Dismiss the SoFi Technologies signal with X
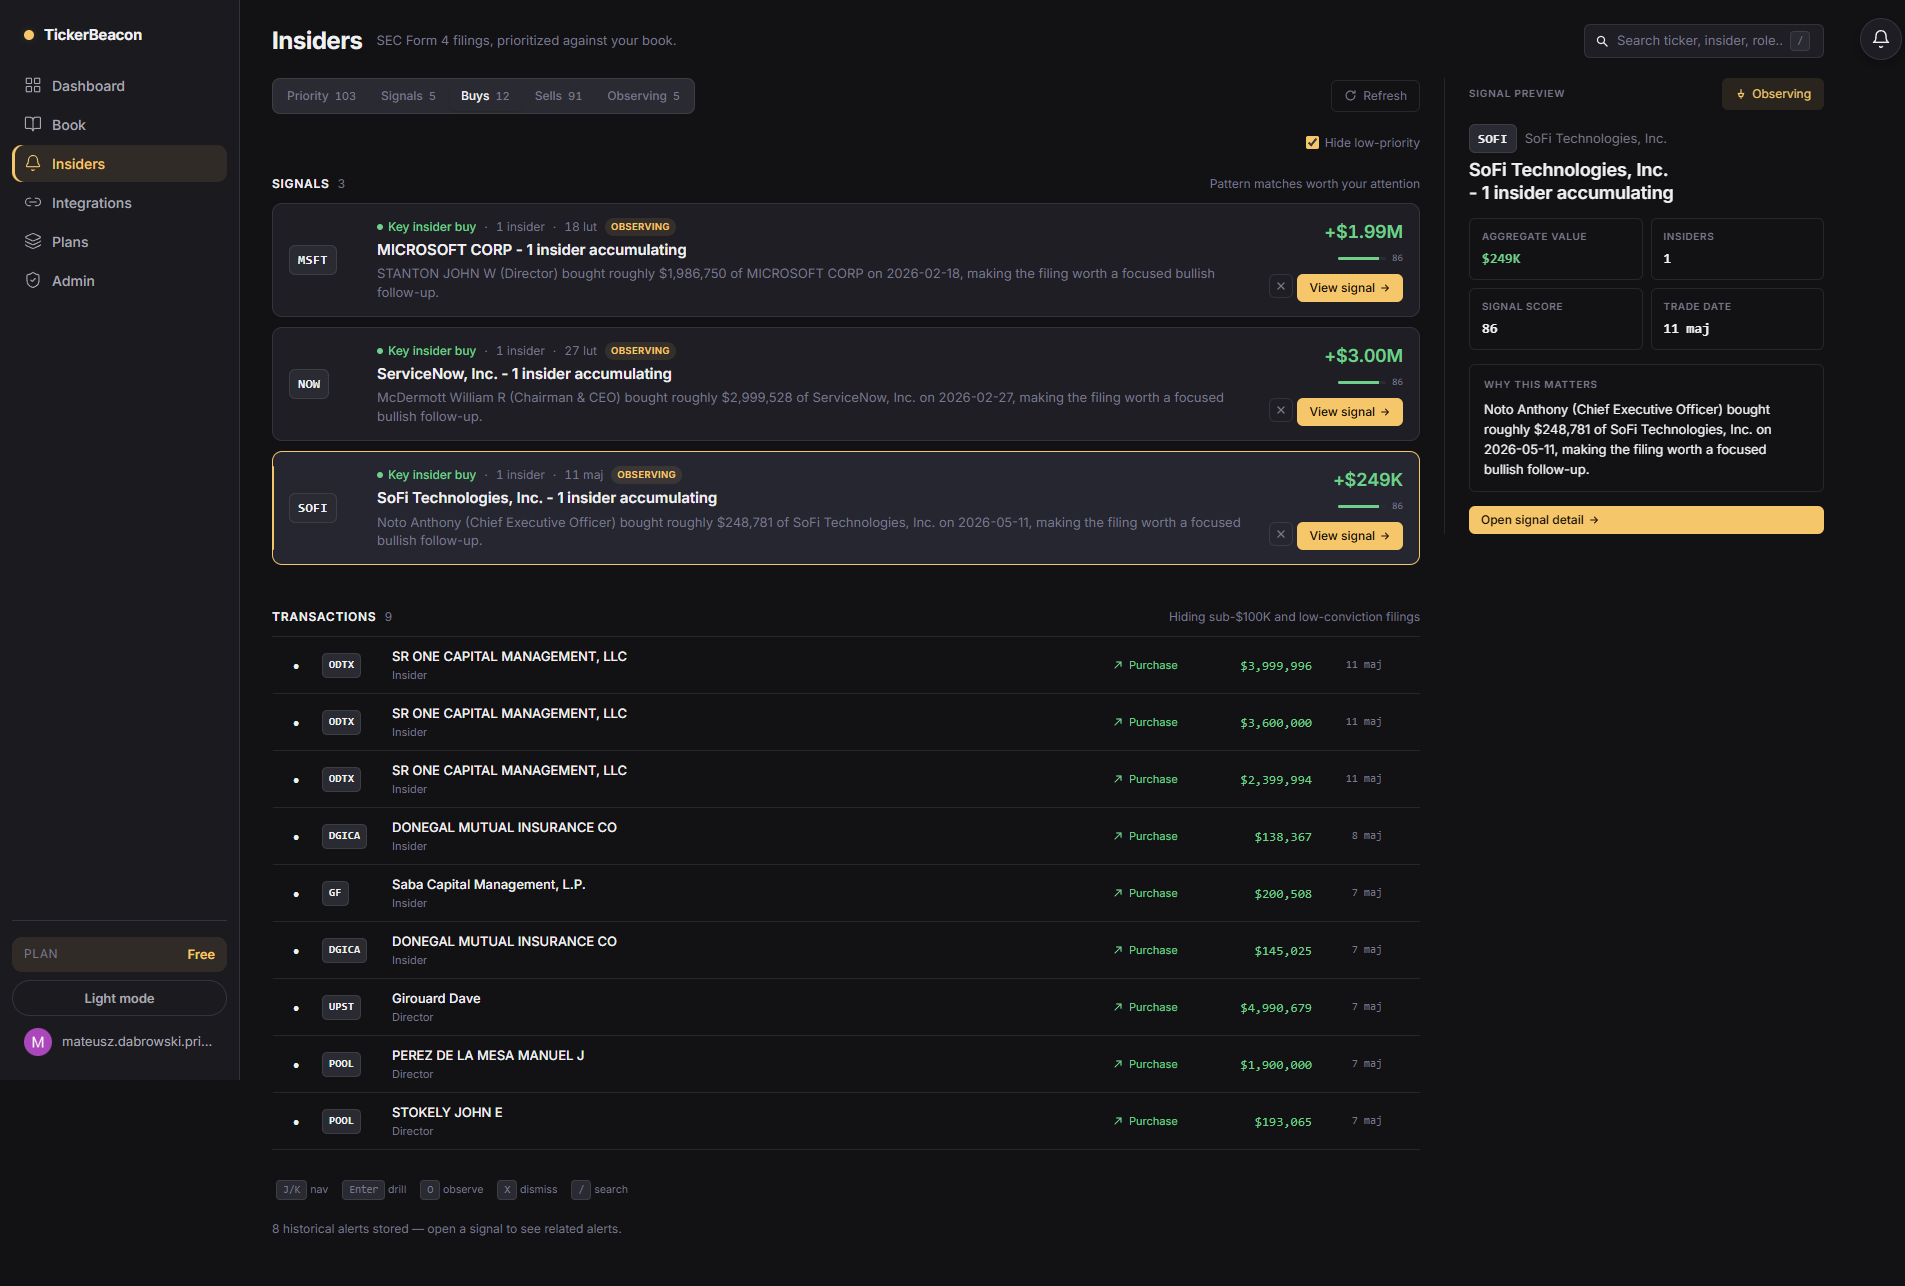Screen dimensions: 1905x1286 pyautogui.click(x=1281, y=535)
